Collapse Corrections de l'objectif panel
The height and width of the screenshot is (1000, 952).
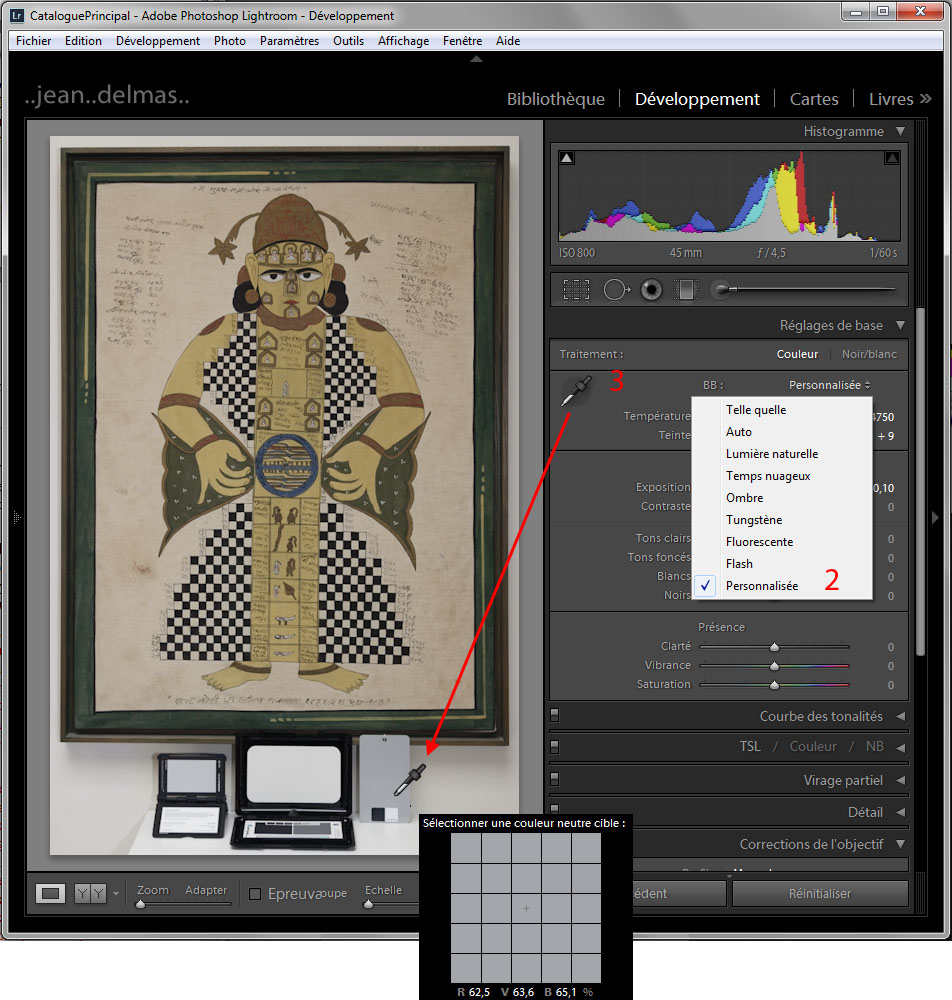click(x=900, y=844)
